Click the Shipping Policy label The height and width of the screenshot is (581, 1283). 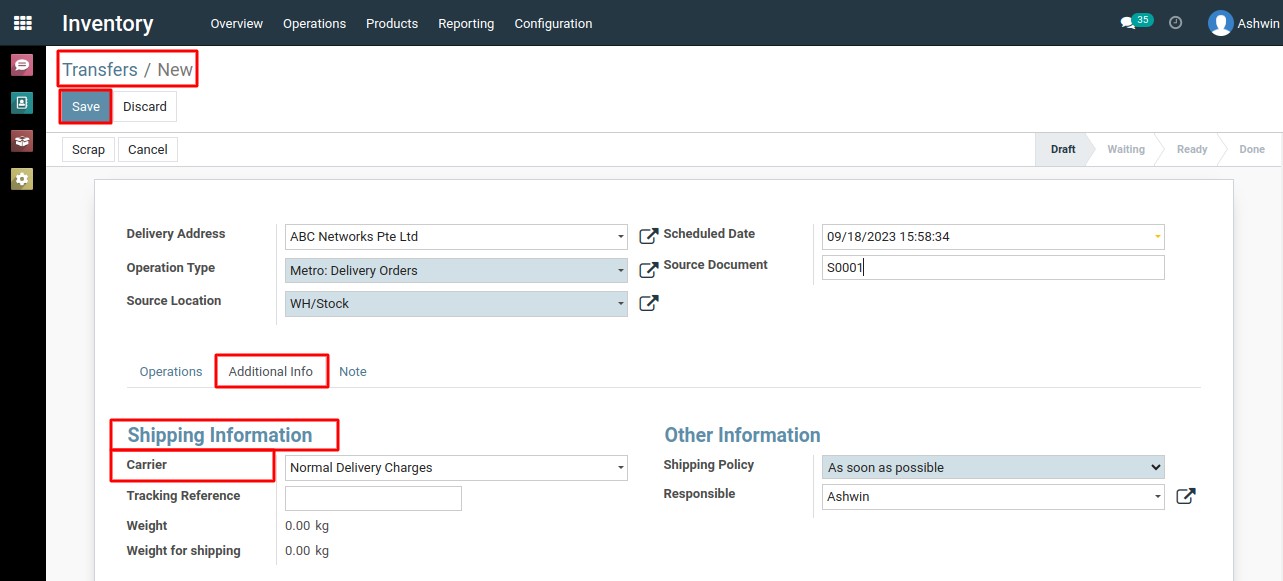(x=709, y=465)
